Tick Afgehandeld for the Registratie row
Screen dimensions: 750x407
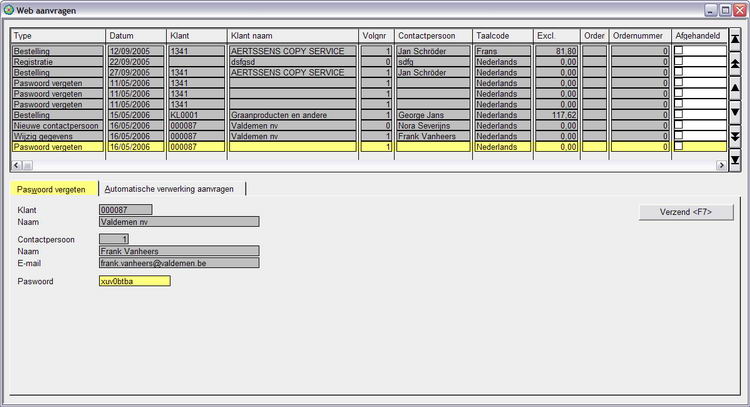pyautogui.click(x=678, y=61)
